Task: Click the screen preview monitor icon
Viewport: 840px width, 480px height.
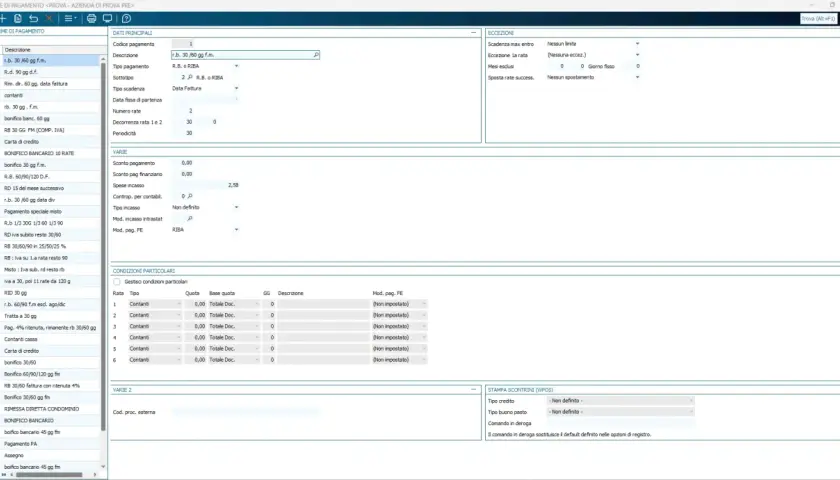Action: point(107,18)
